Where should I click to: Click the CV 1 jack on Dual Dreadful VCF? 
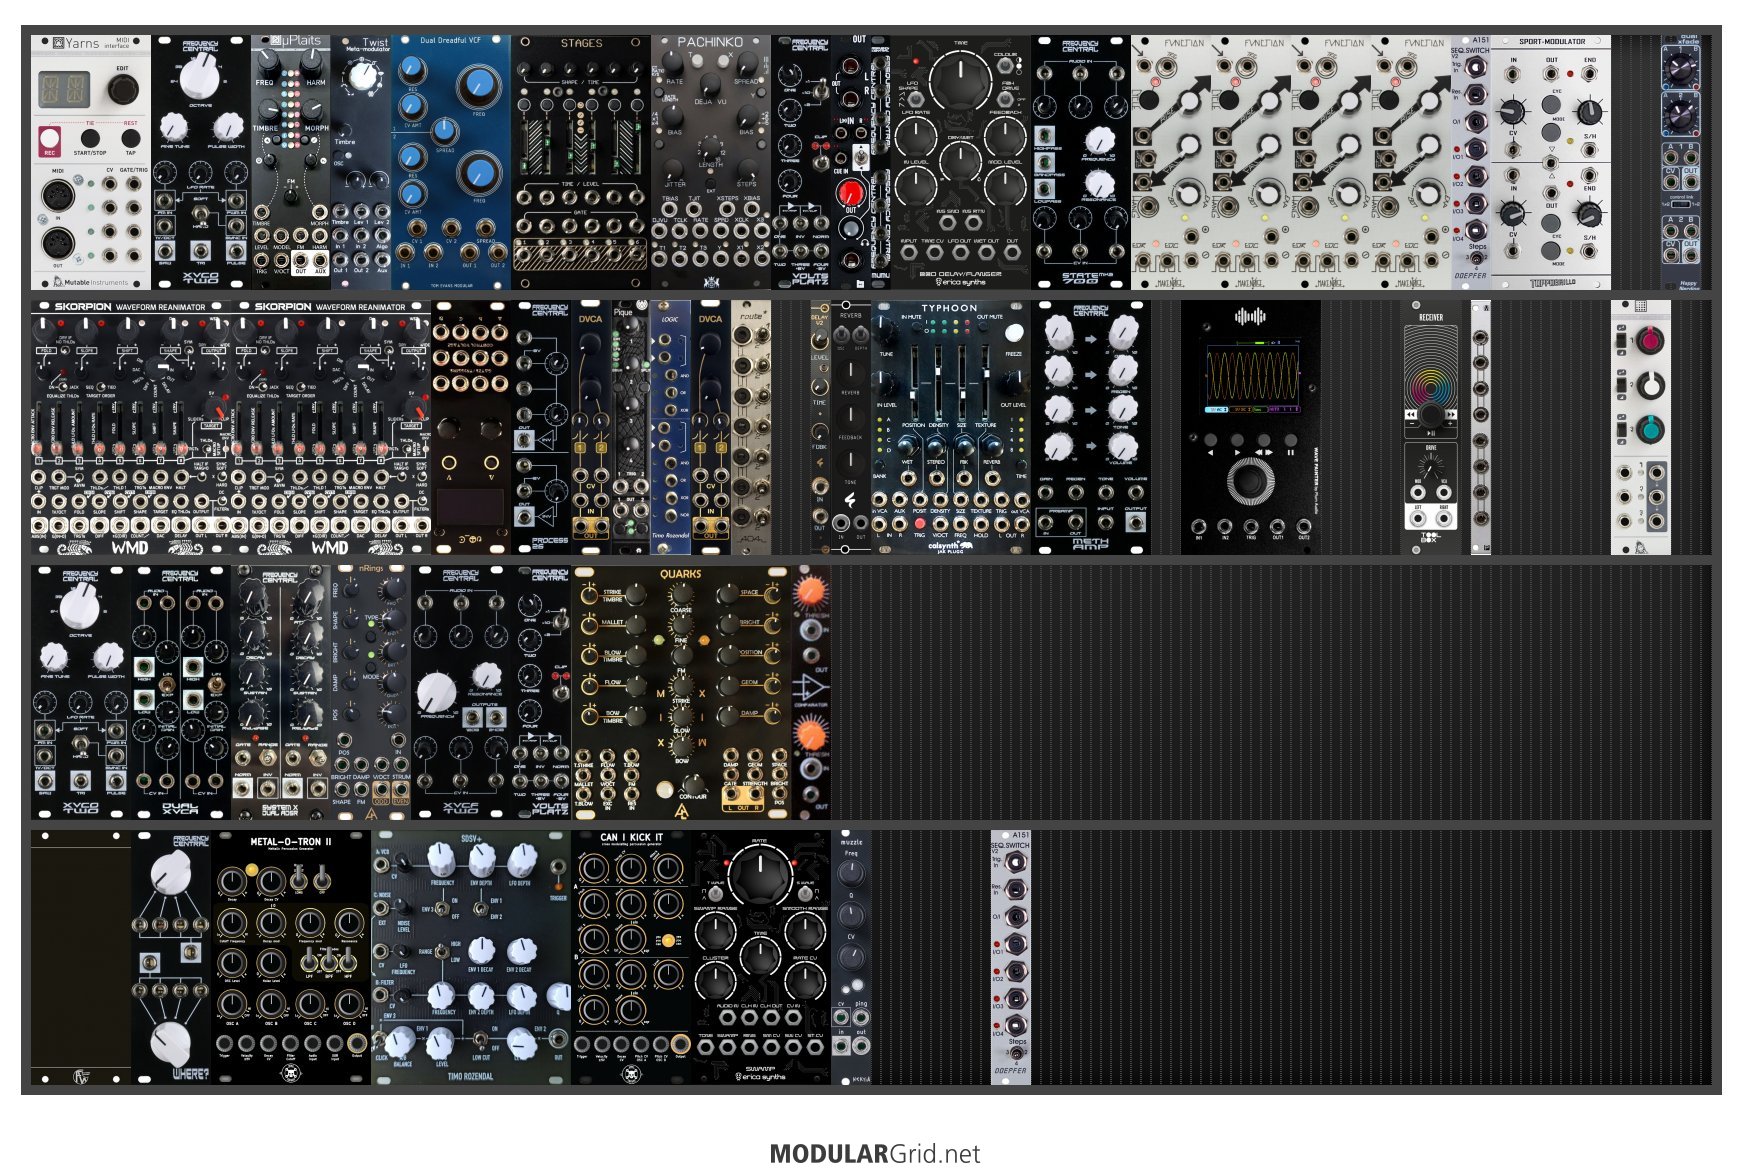(x=417, y=228)
